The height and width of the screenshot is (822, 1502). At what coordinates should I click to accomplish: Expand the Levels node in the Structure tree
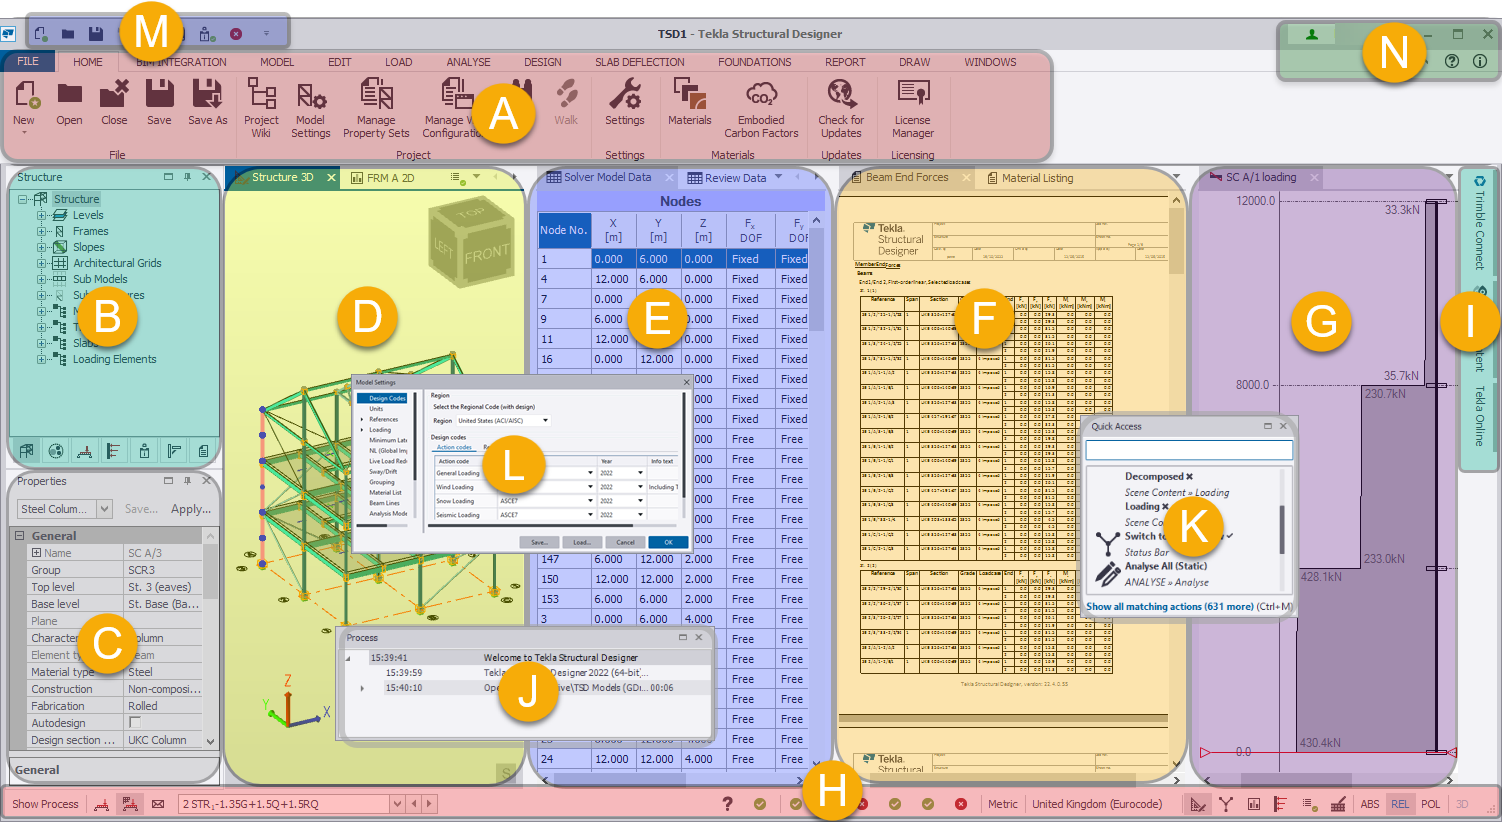tap(41, 215)
